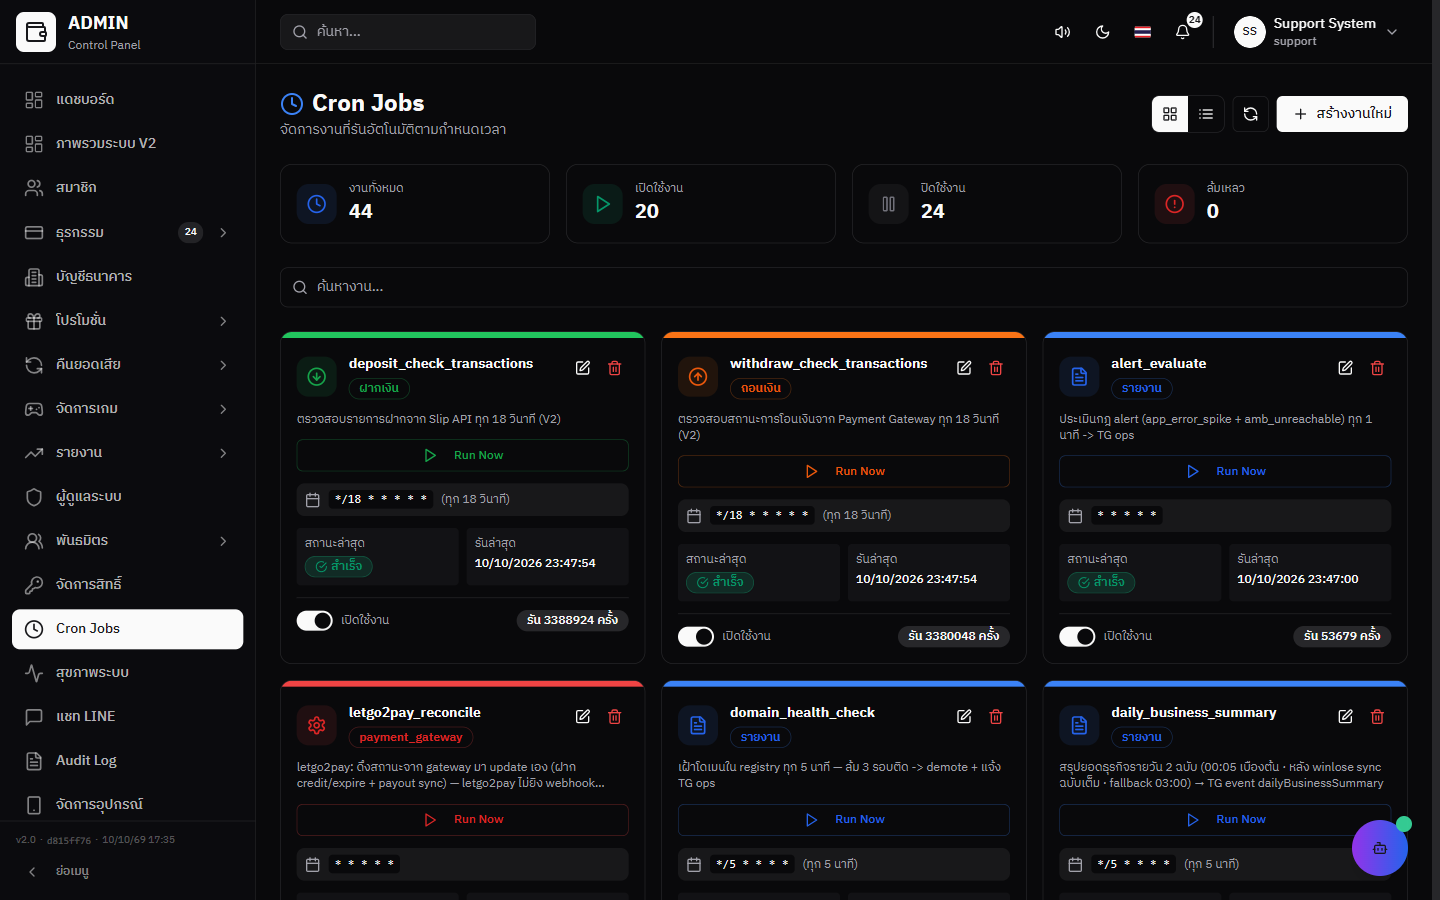Expand the รายงาน sidebar menu

[x=127, y=452]
